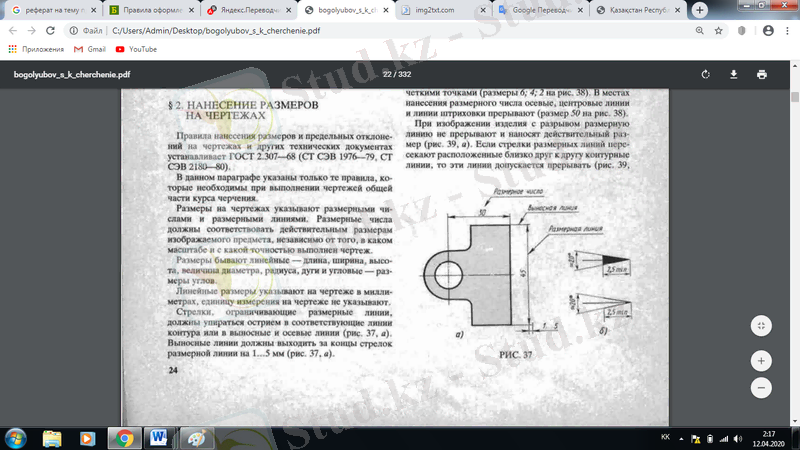The image size is (800, 450).
Task: Open the Apps shortcut in bookmarks bar
Action: click(36, 49)
